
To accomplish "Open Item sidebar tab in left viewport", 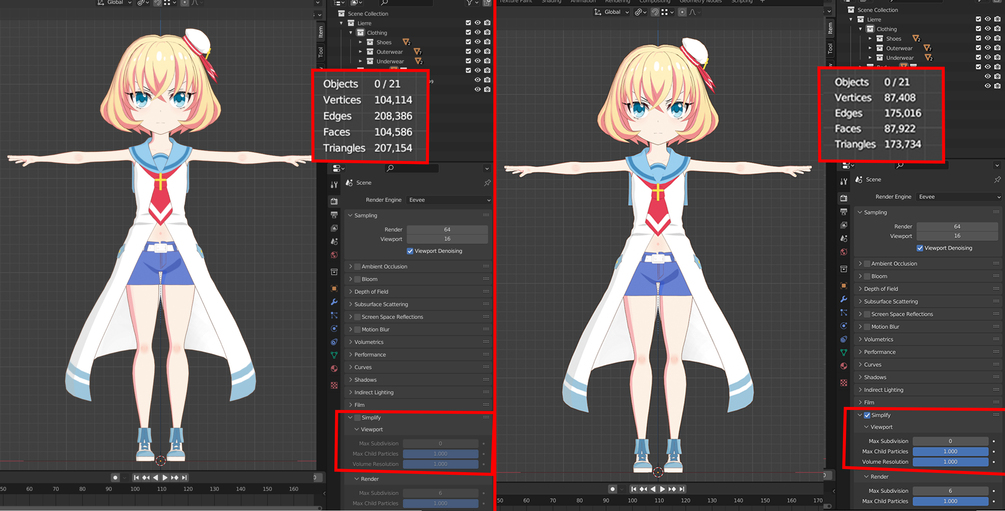I will click(320, 31).
